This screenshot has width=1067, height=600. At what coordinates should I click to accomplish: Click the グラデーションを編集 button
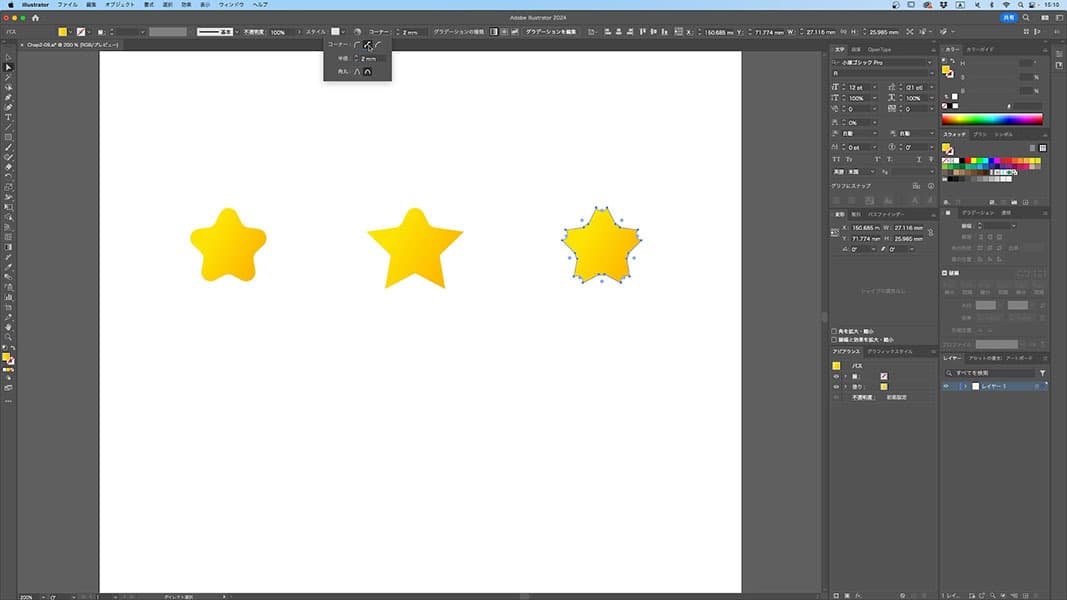(x=550, y=32)
